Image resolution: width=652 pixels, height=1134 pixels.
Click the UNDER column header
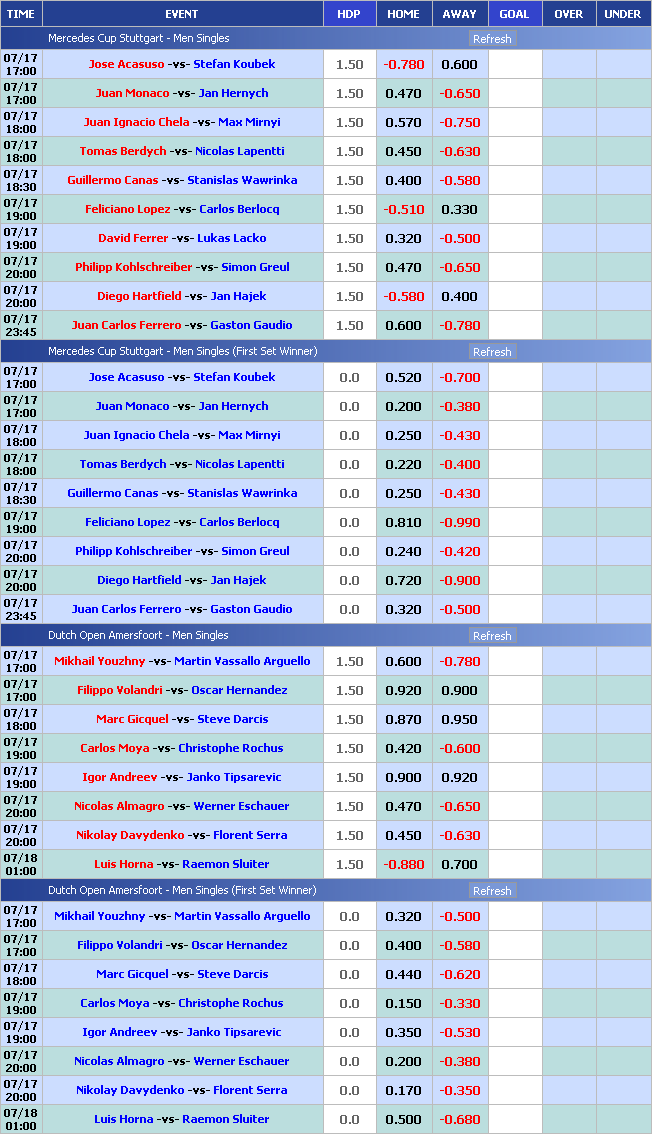pyautogui.click(x=623, y=14)
